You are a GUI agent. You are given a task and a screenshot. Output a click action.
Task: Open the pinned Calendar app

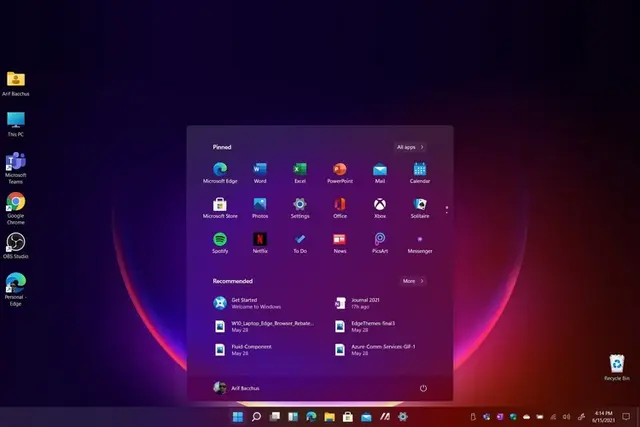pyautogui.click(x=420, y=173)
